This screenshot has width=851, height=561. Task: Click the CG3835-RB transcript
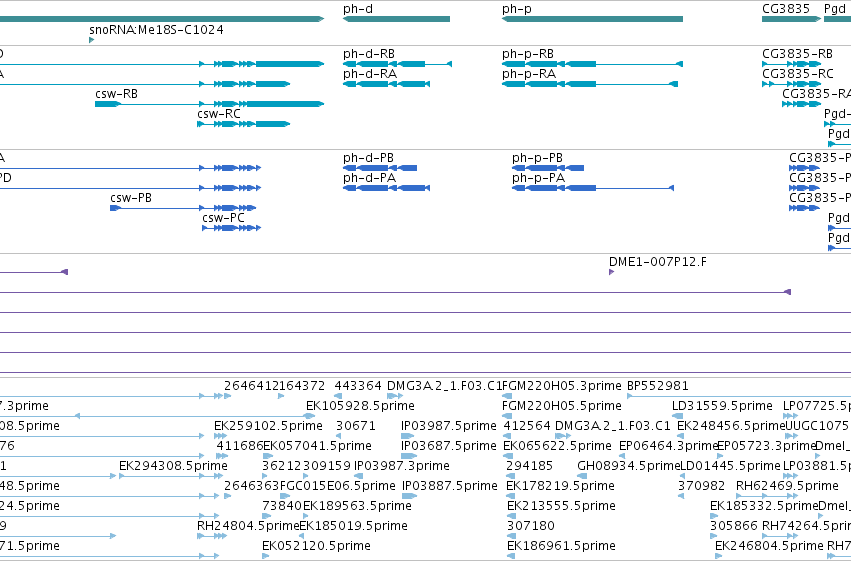791,64
